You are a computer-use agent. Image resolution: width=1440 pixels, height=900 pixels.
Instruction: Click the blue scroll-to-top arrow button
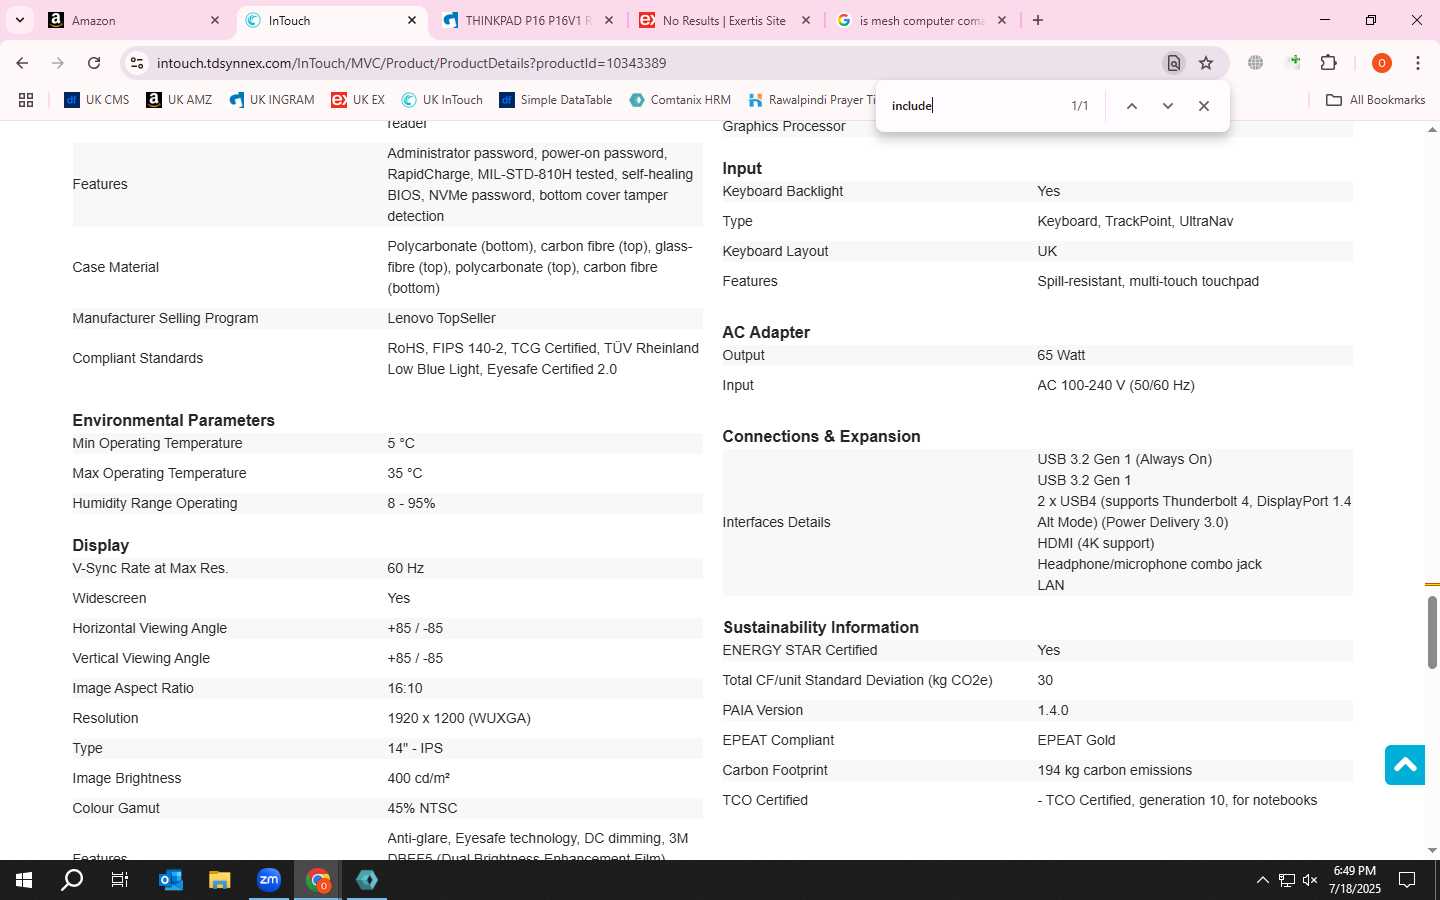tap(1404, 765)
